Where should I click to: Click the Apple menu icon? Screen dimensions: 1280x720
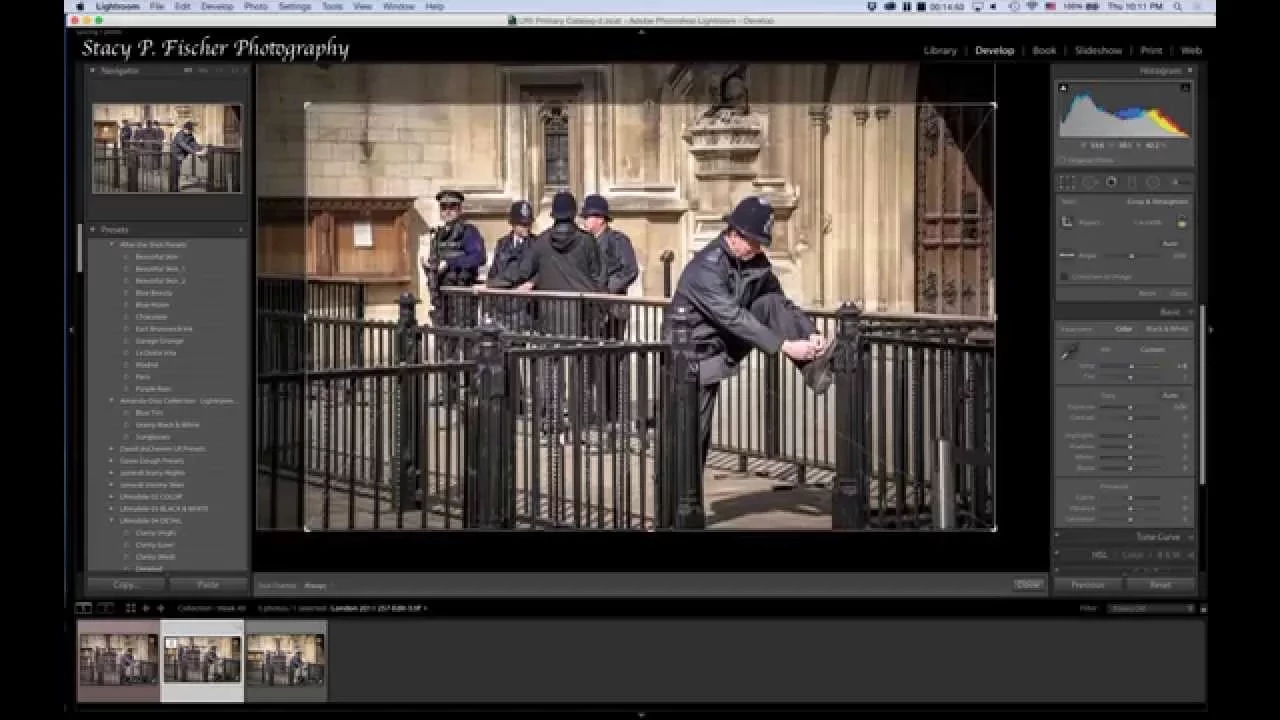click(80, 6)
